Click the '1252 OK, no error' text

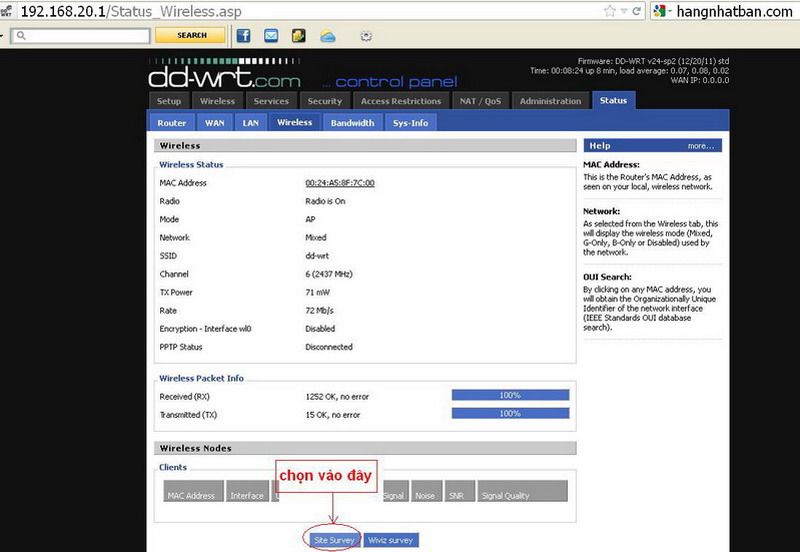337,396
